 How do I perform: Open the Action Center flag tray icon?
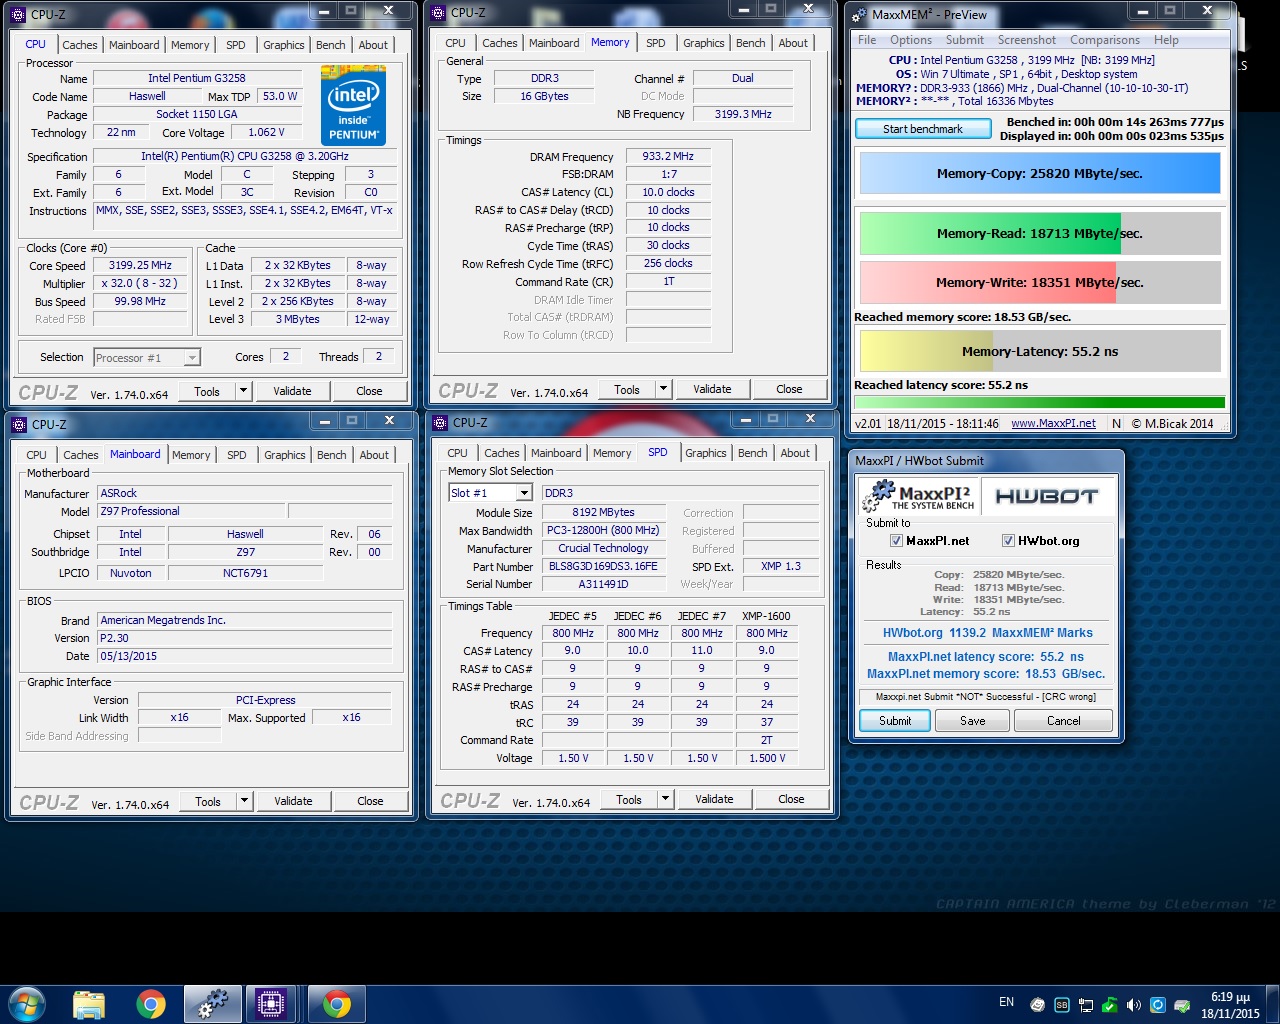(x=1109, y=1005)
